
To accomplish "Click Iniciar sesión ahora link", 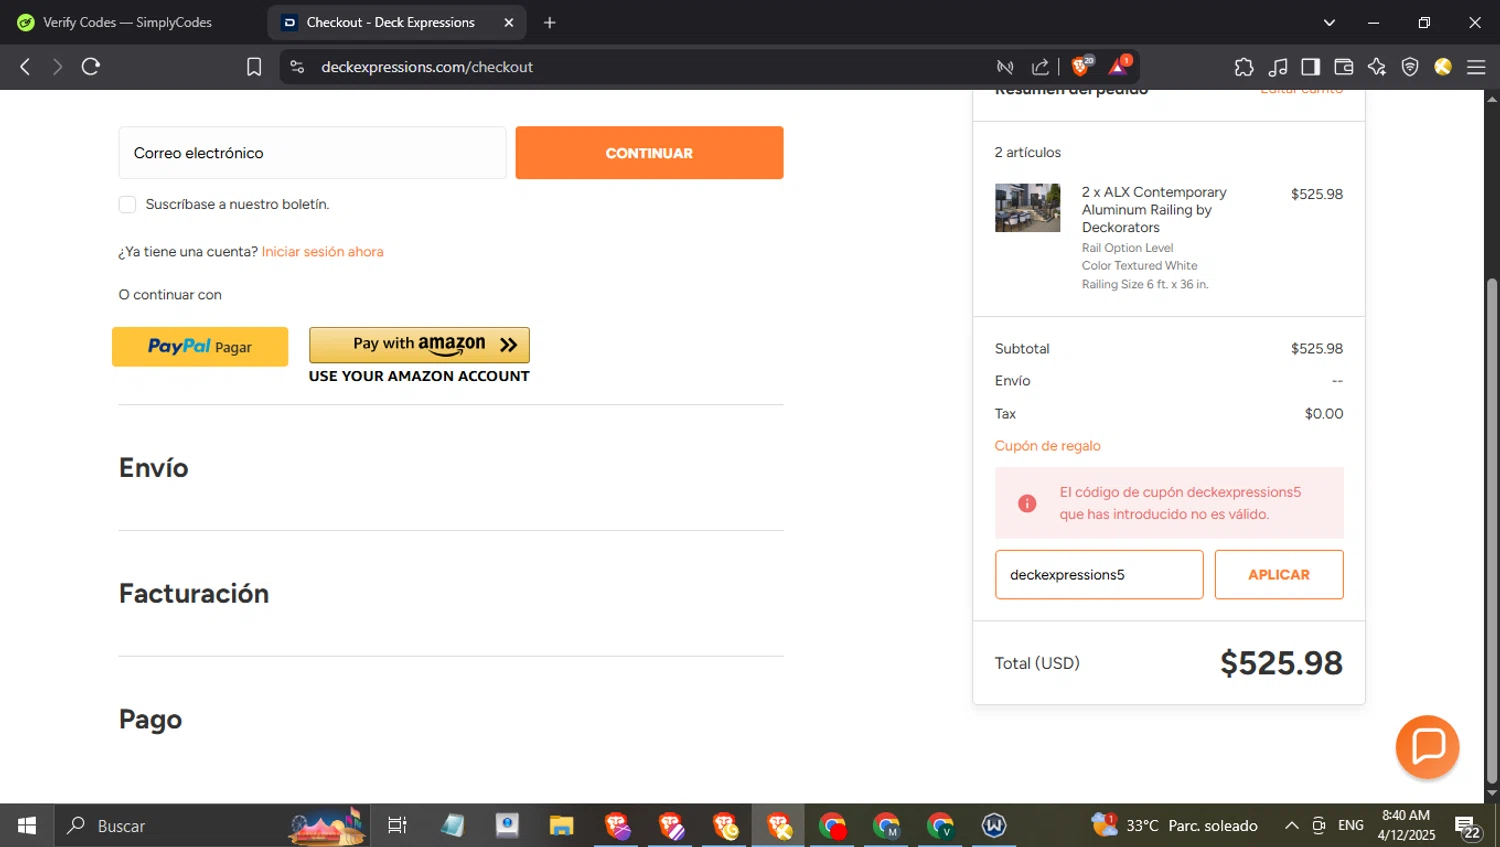I will tap(322, 252).
